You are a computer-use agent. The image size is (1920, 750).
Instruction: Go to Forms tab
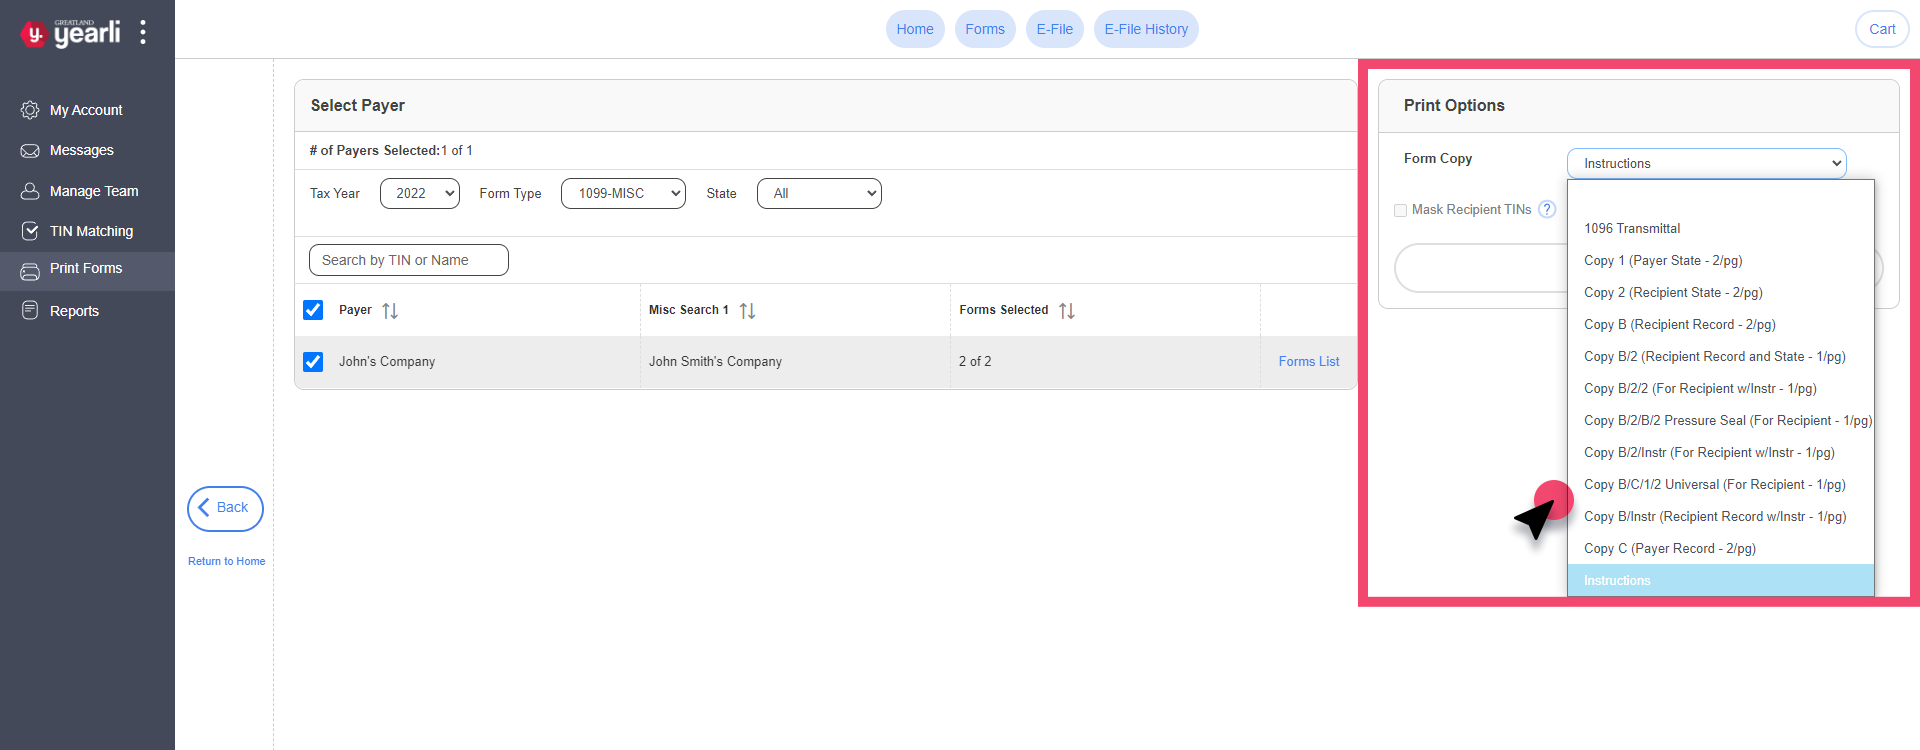coord(985,29)
